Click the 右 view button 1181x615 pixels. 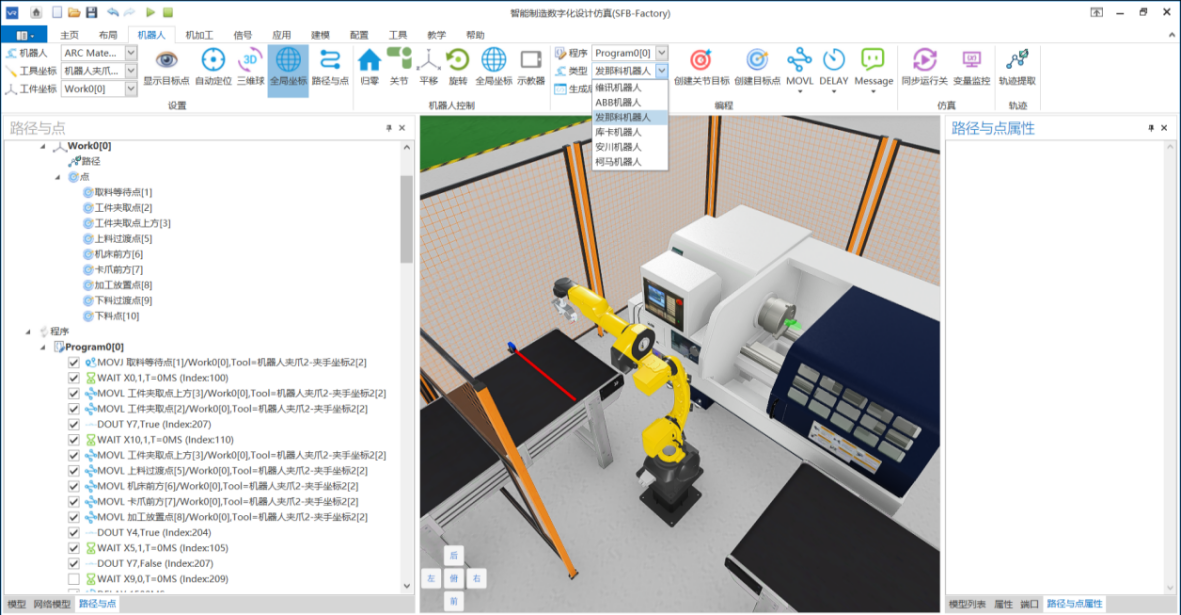[477, 578]
